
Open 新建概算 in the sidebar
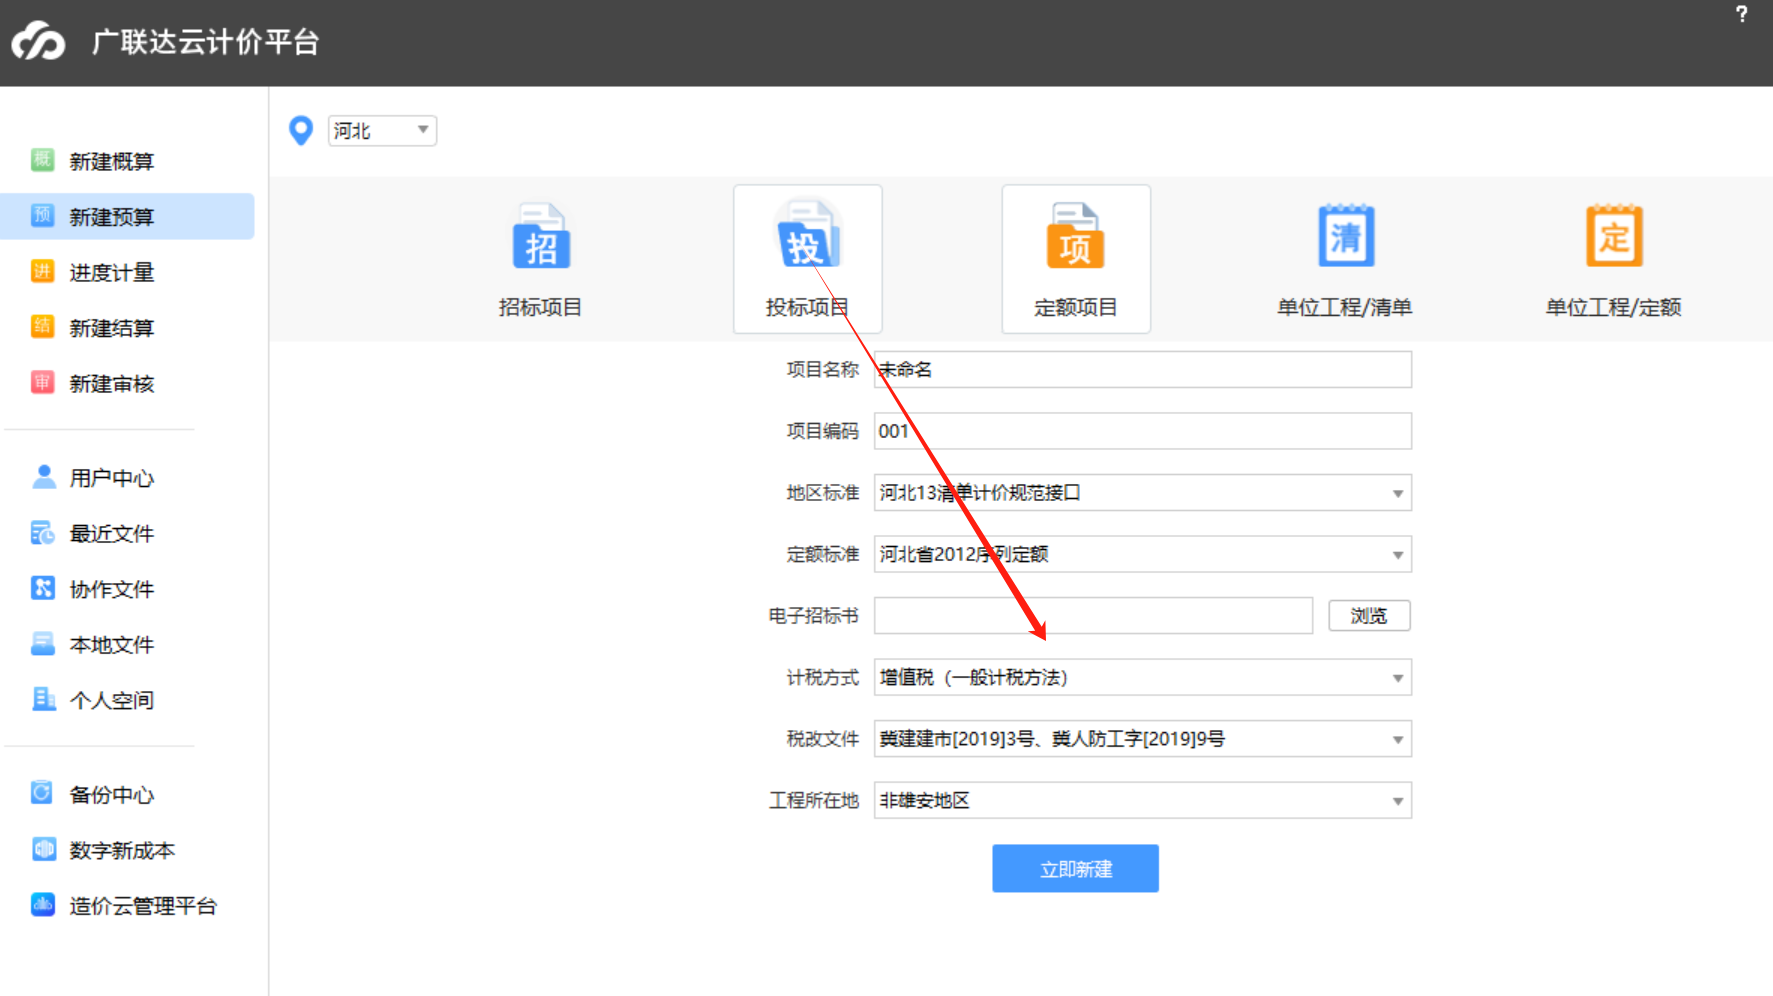coord(111,161)
